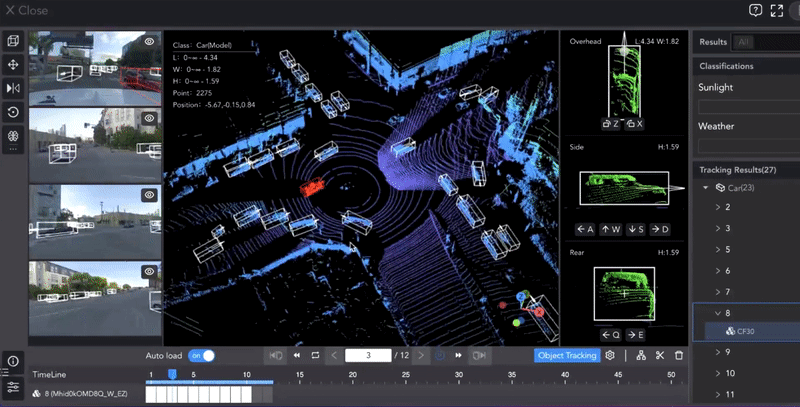This screenshot has height=407, width=800.
Task: Delete with the trash icon
Action: pos(679,355)
